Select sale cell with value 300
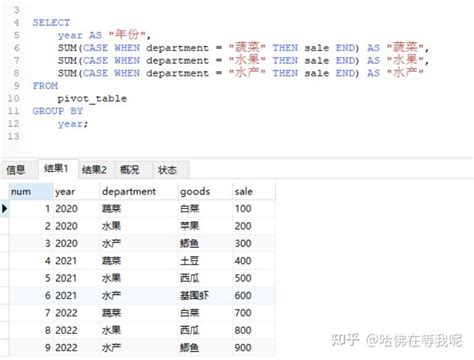 pos(254,244)
